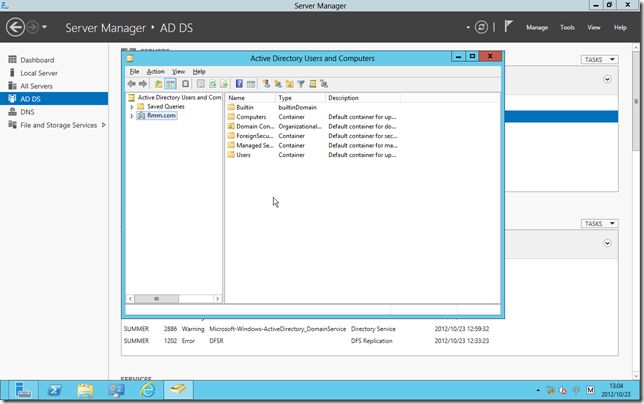Open File Explorer from the taskbar
This screenshot has width=644, height=404.
click(x=85, y=390)
